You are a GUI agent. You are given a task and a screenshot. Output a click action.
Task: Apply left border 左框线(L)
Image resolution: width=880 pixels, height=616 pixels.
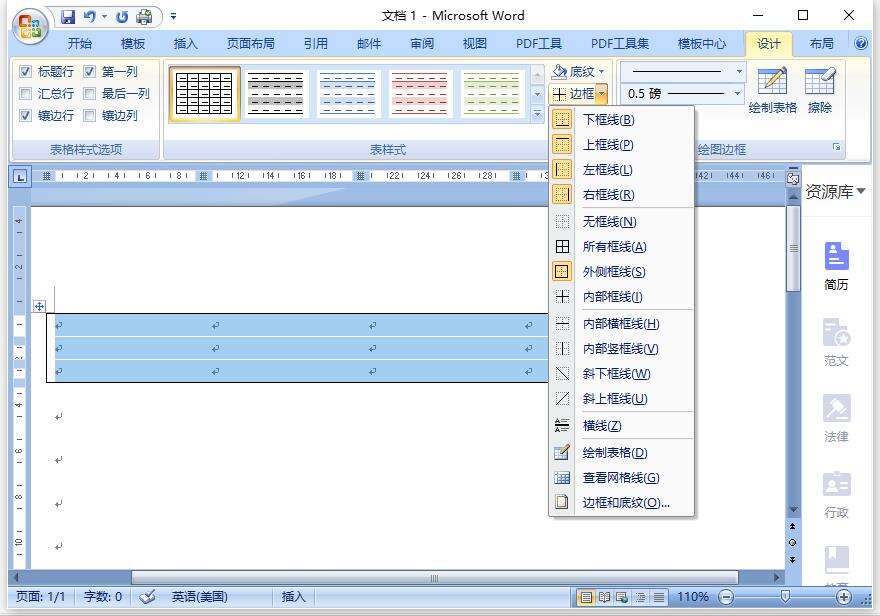(x=621, y=169)
